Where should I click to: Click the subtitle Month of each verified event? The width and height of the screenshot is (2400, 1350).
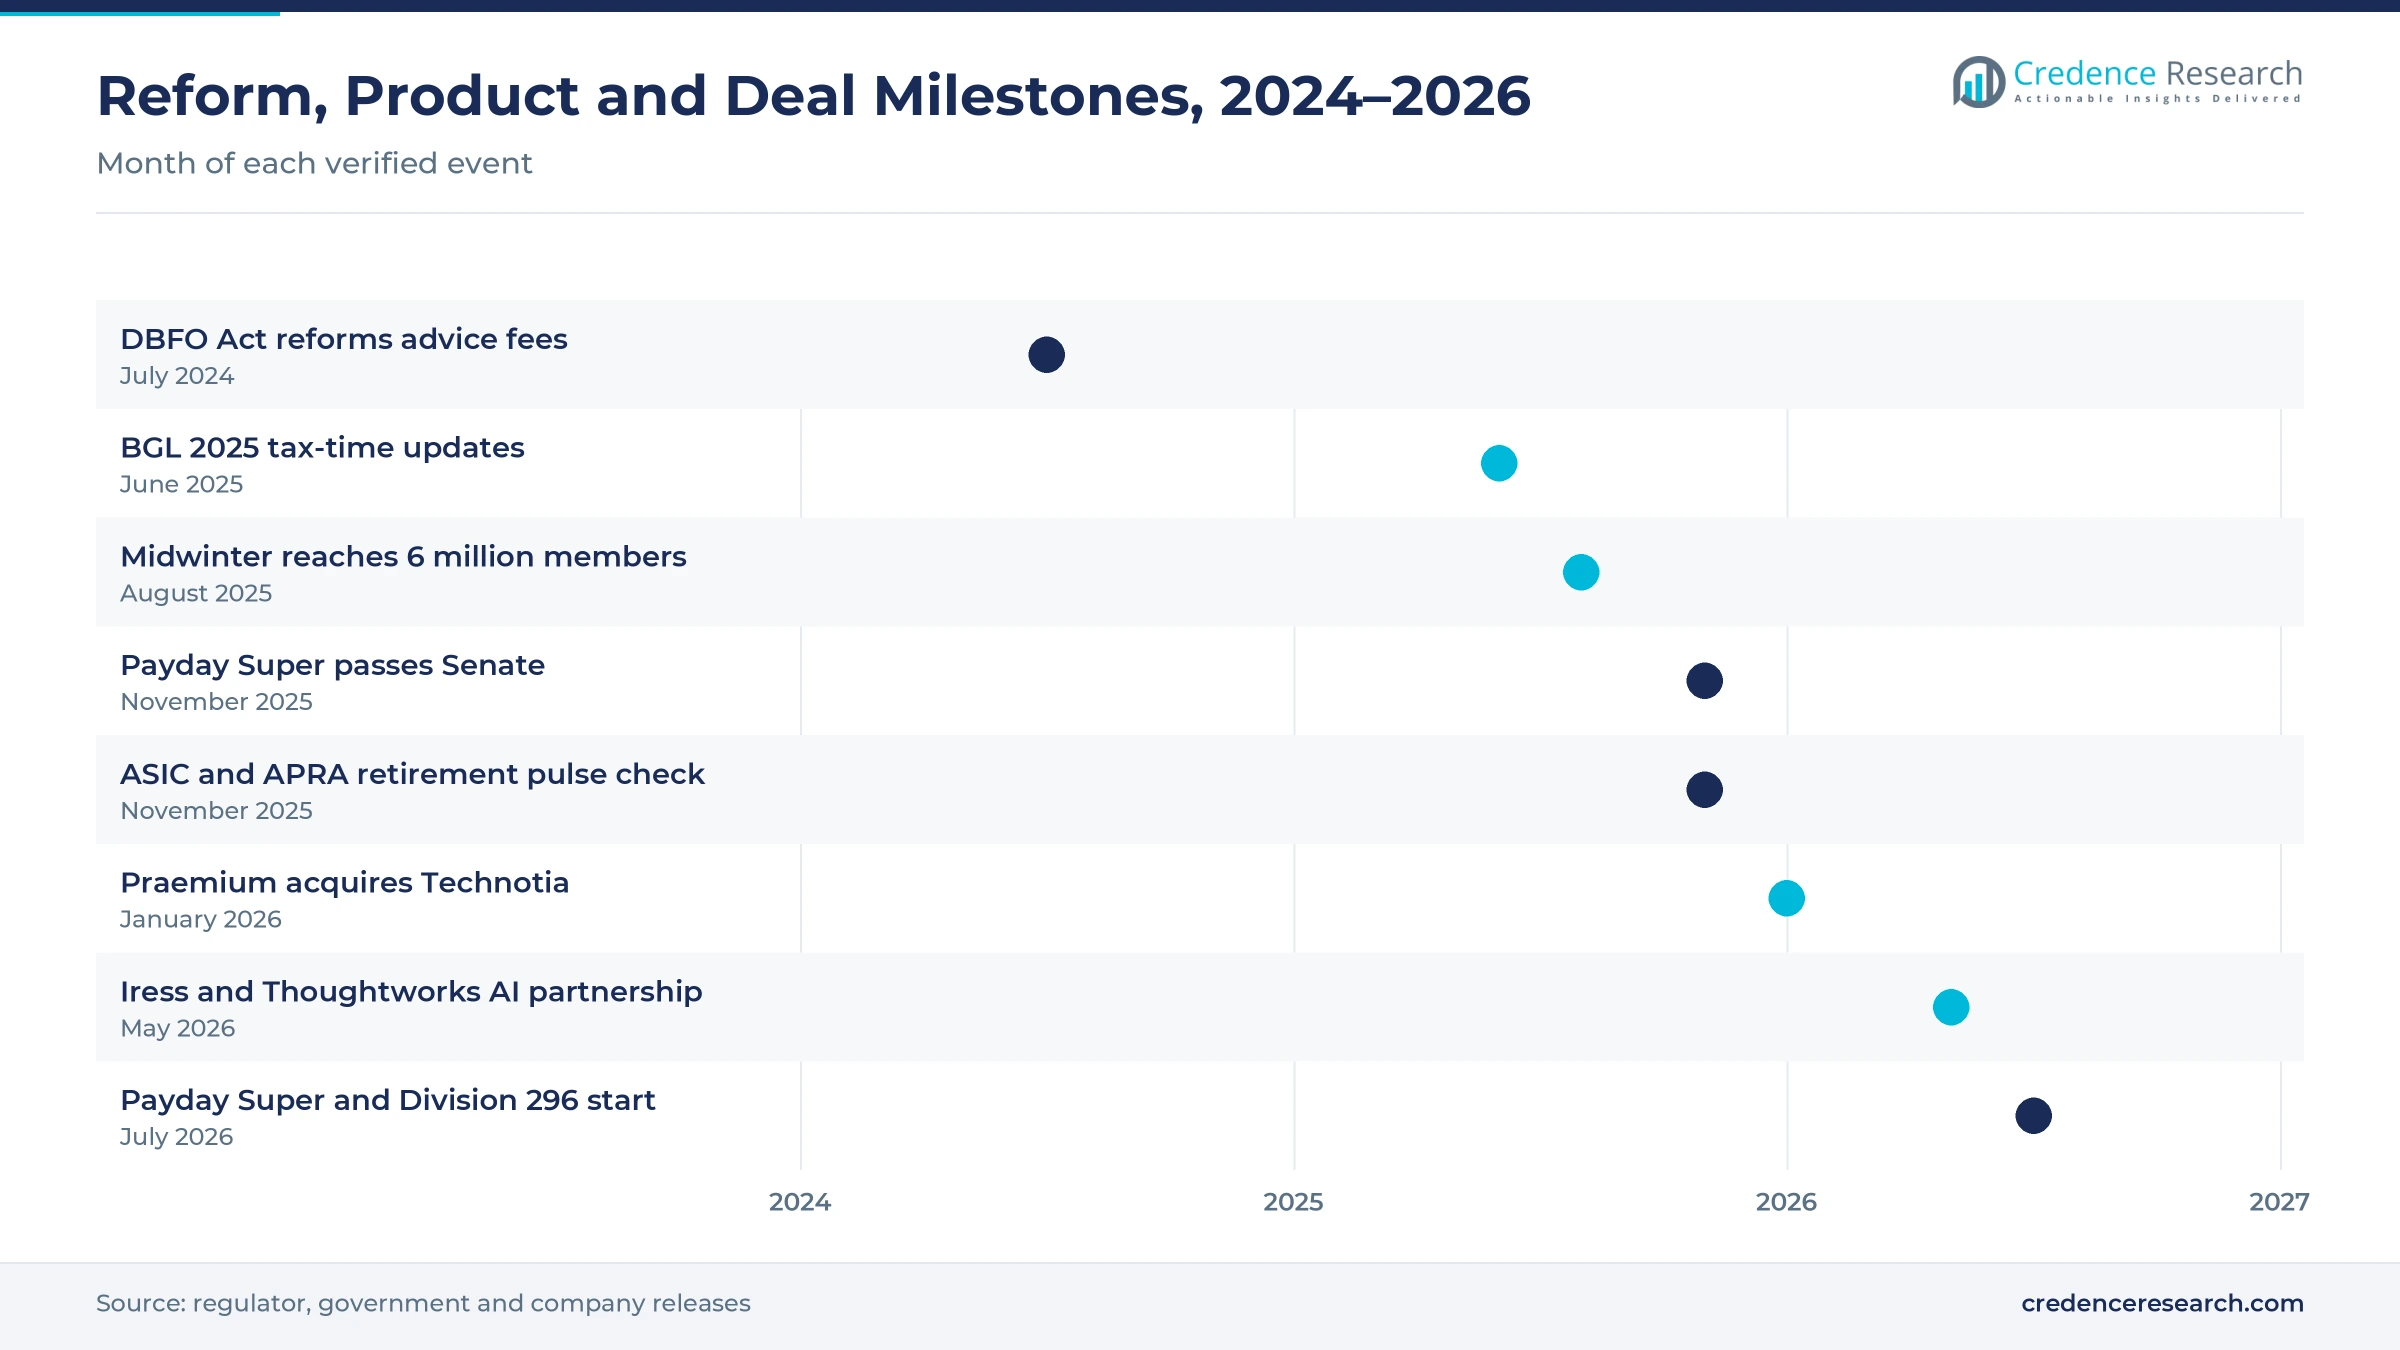point(314,163)
